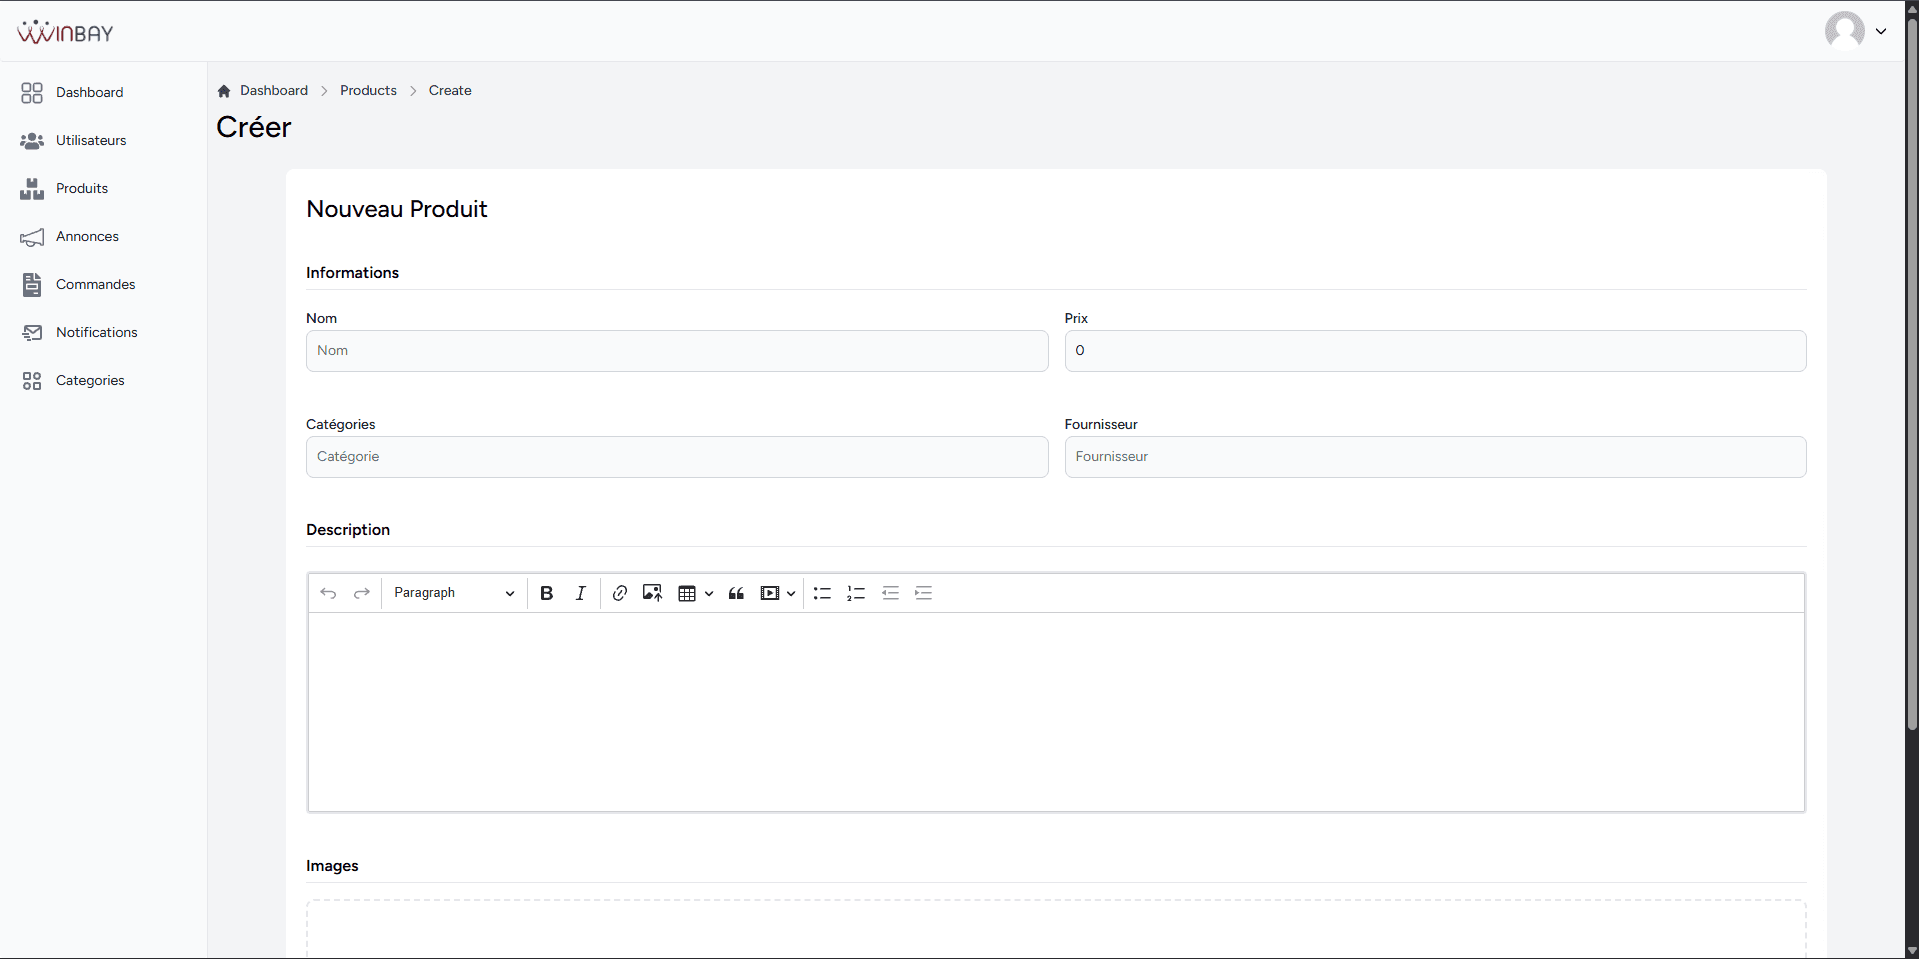Insert a link in the editor

point(620,593)
